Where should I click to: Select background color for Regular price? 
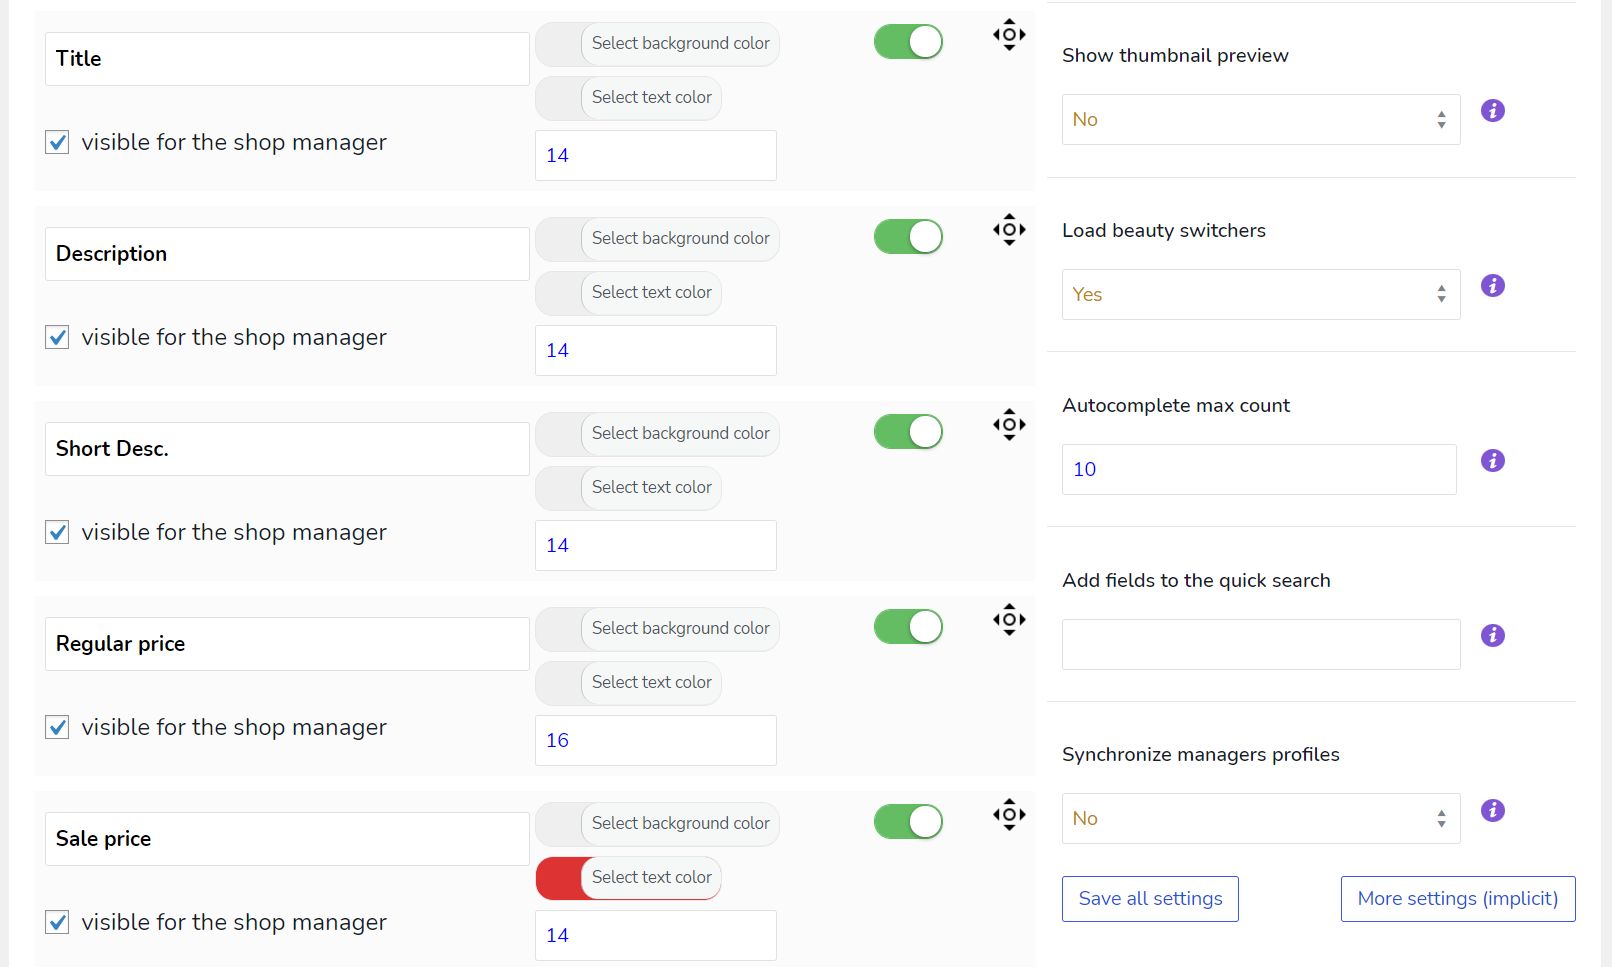pyautogui.click(x=657, y=629)
